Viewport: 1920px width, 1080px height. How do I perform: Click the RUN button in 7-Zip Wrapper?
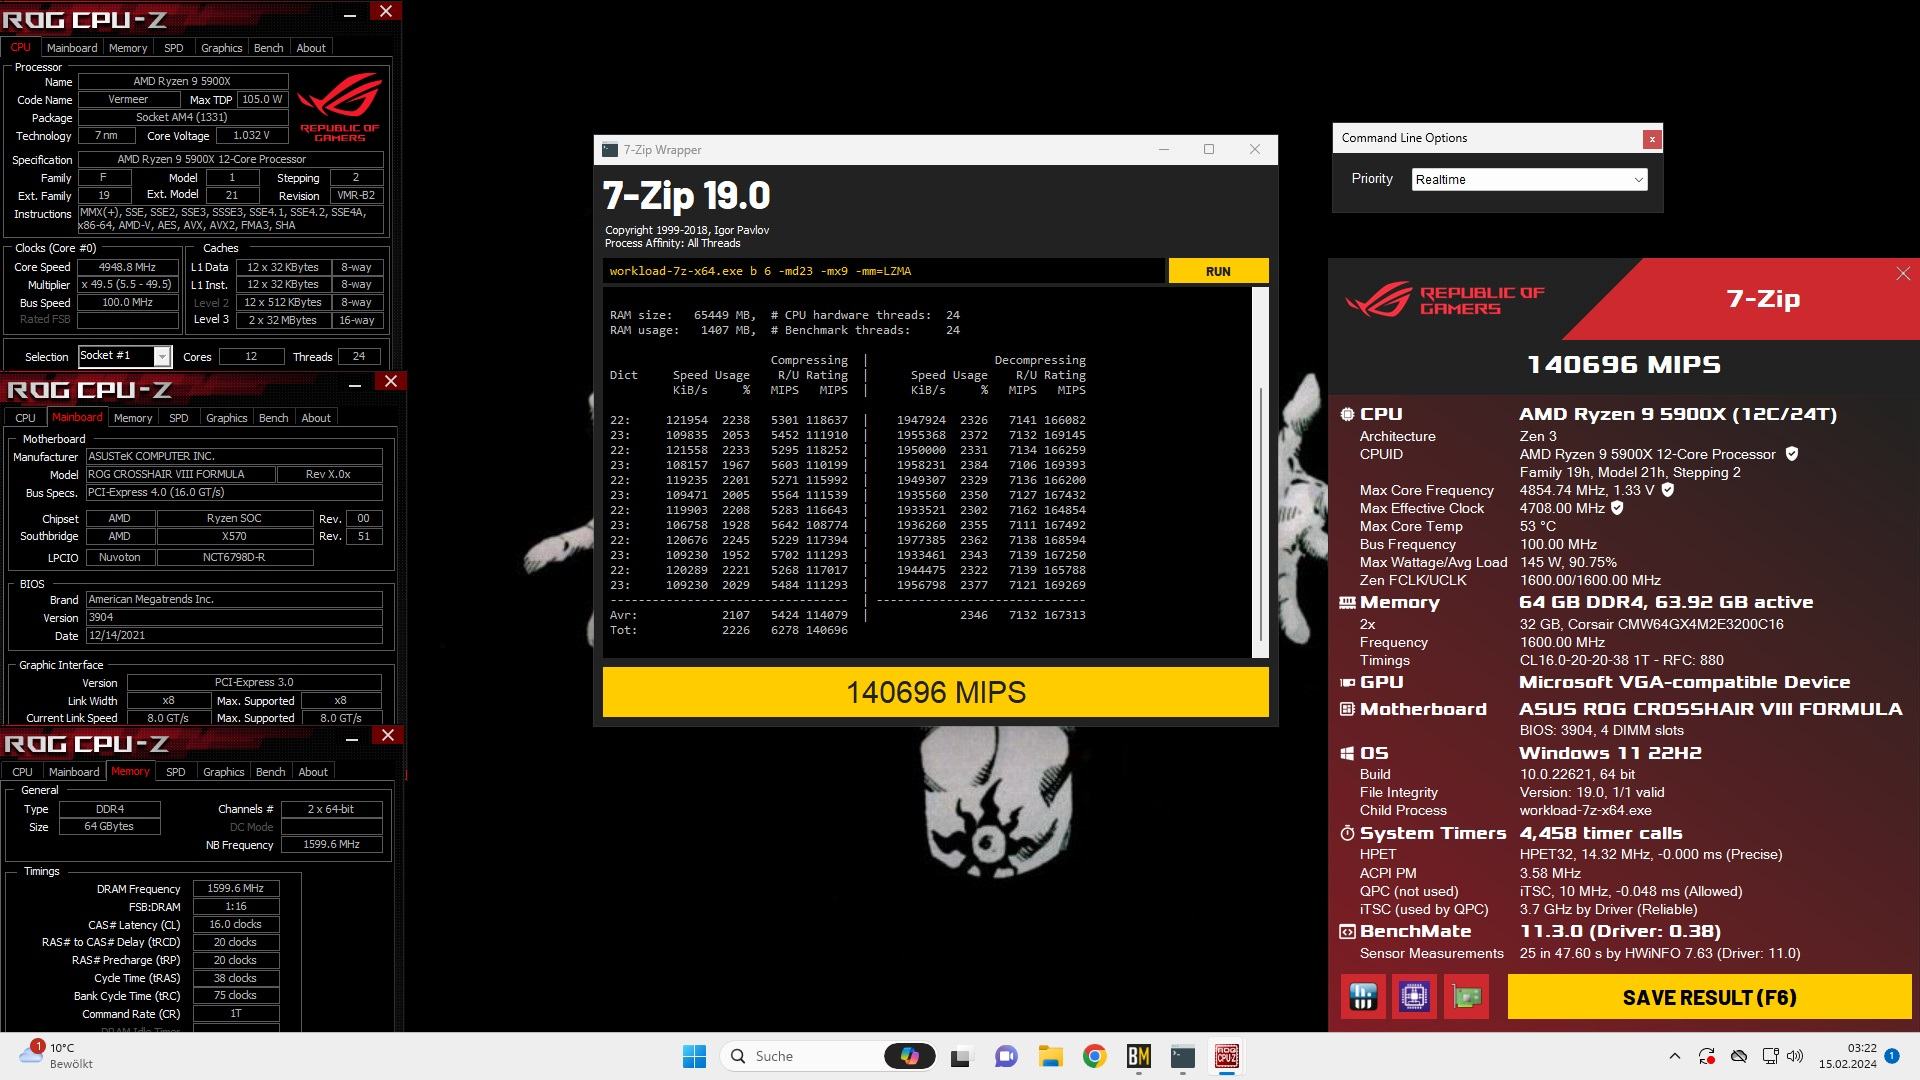[1218, 271]
